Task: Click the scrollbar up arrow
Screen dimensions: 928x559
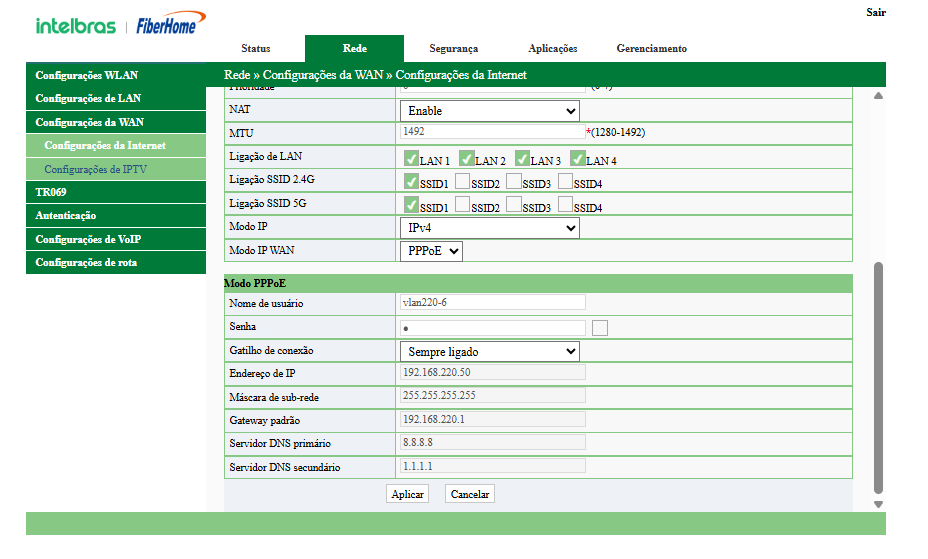Action: coord(878,96)
